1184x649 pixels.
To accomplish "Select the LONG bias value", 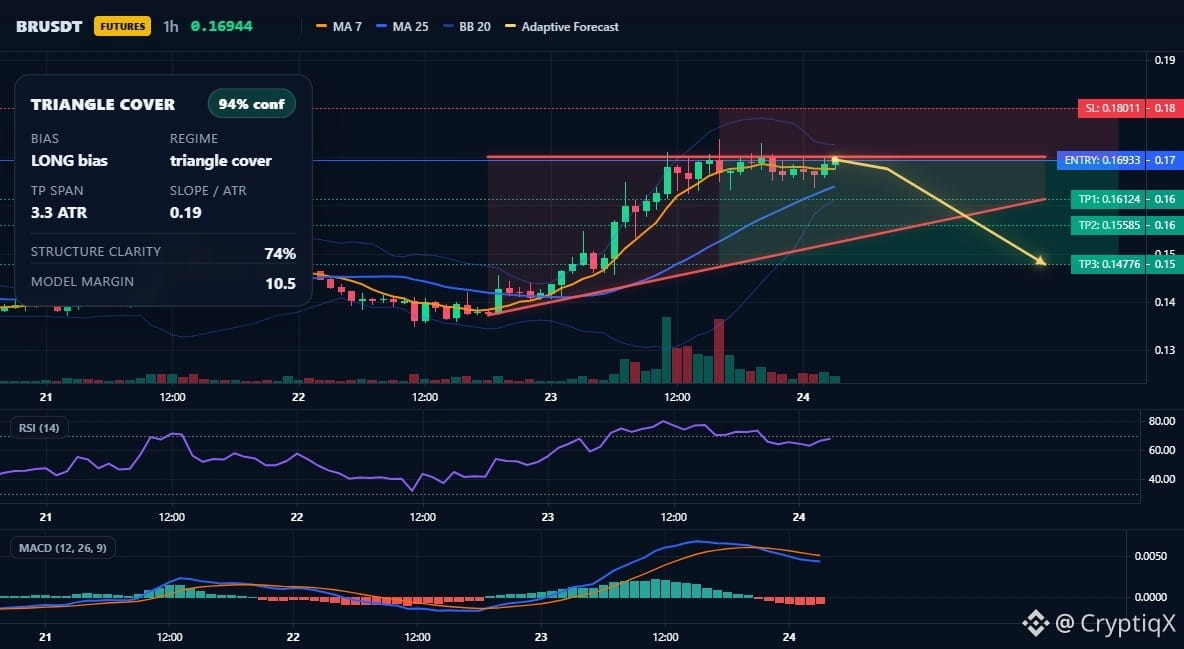I will click(69, 160).
